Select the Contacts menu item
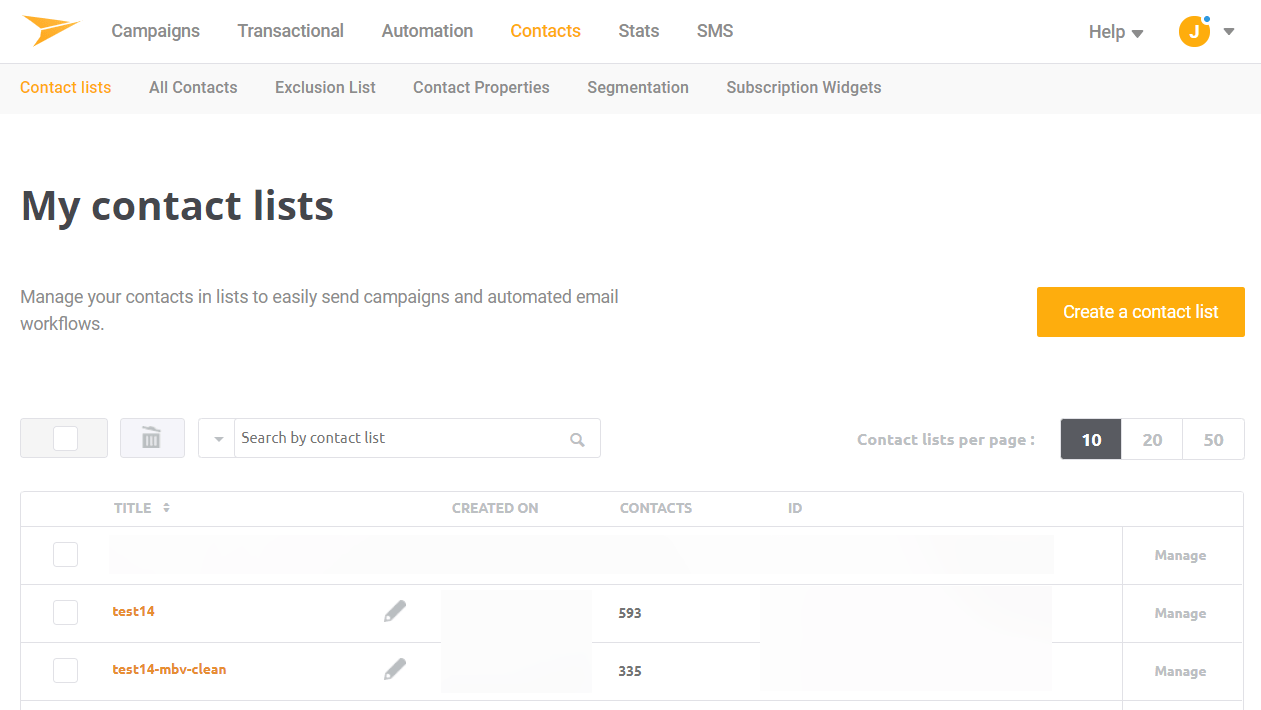1261x710 pixels. point(545,31)
